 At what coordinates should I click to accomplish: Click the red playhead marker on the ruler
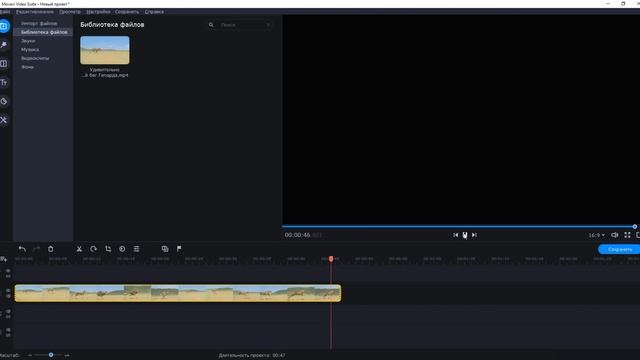[331, 259]
